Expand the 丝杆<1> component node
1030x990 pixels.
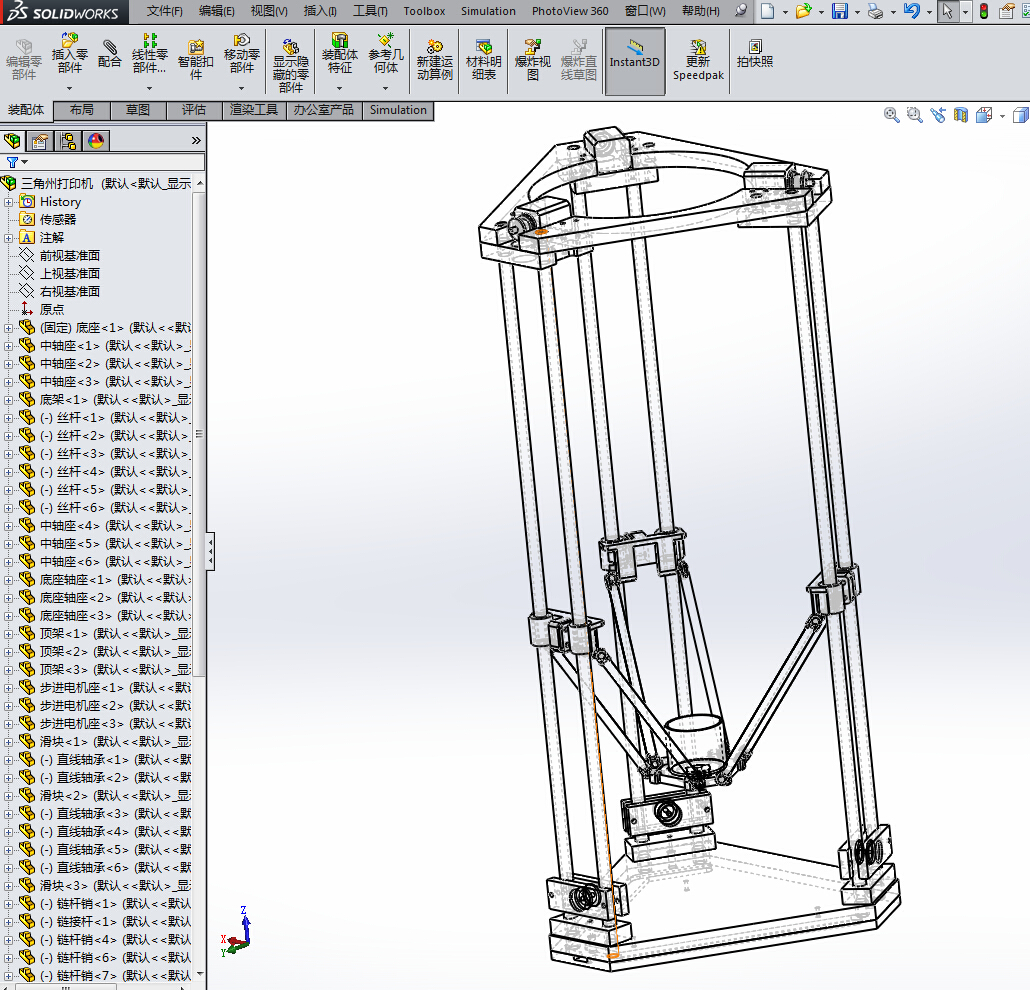point(8,418)
